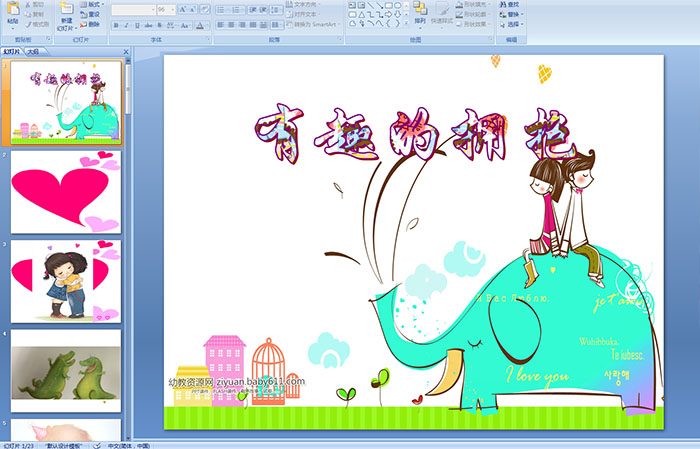Open the Arrange (排列) tool
The width and height of the screenshot is (700, 449).
point(420,12)
